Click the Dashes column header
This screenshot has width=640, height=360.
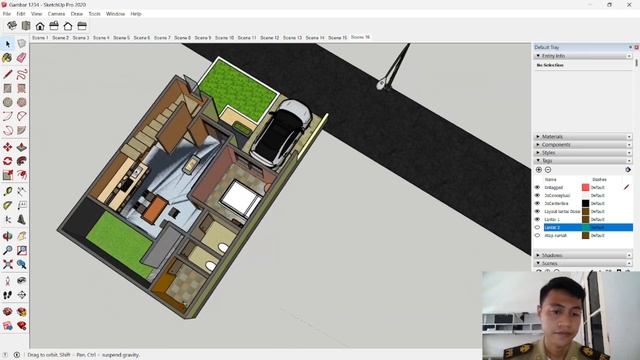pos(599,180)
